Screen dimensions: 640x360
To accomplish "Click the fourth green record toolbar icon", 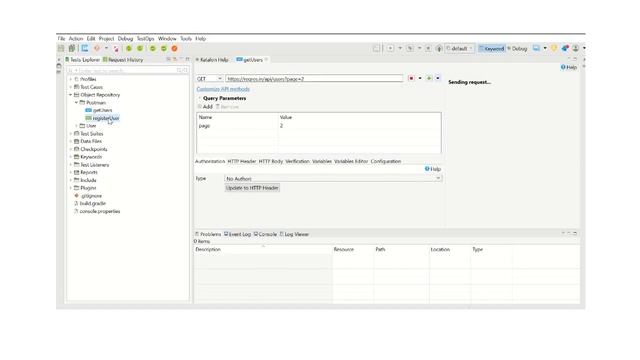I will tap(164, 48).
